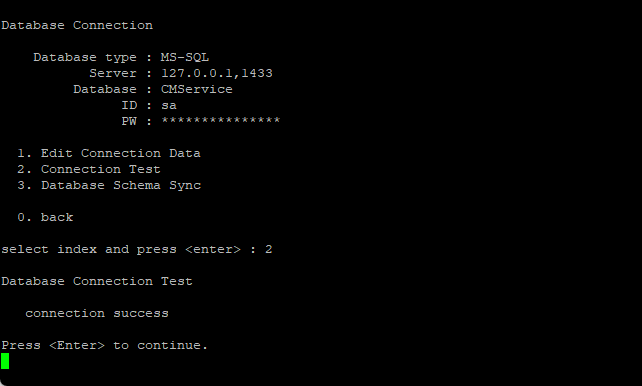Click the 'PW' field label
Image resolution: width=642 pixels, height=386 pixels.
(129, 121)
